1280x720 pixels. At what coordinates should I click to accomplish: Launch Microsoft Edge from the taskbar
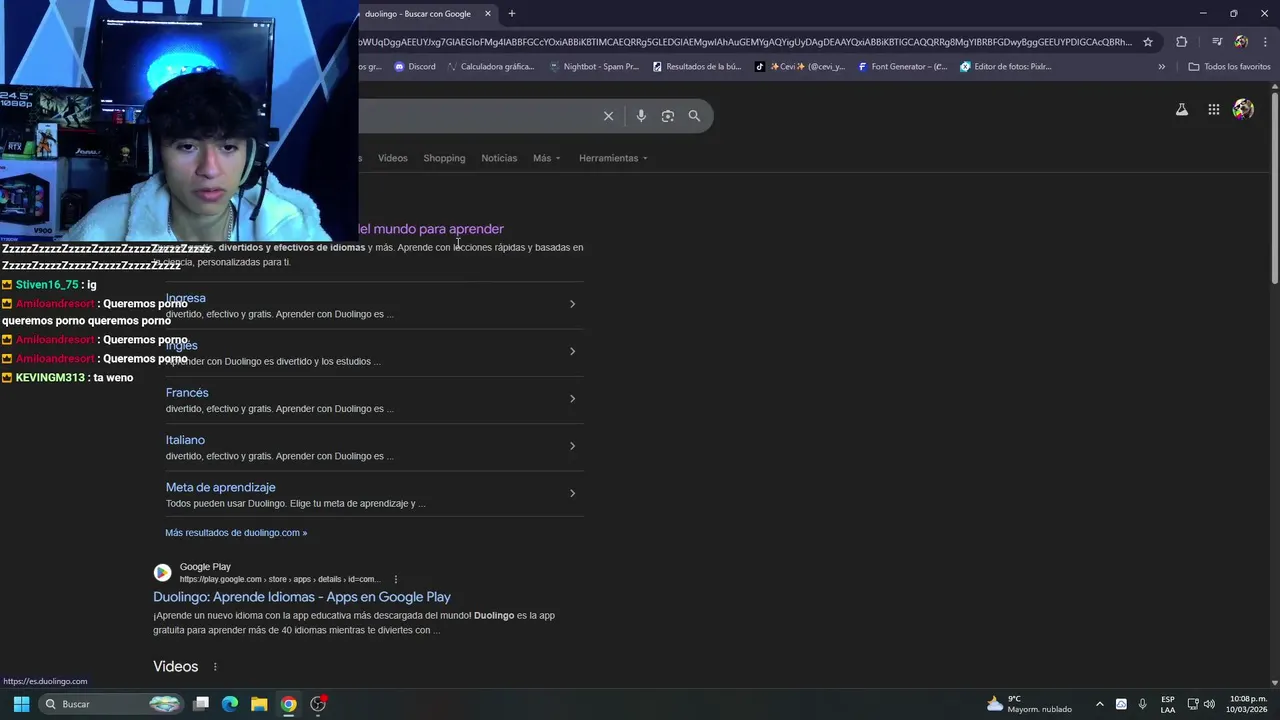click(x=230, y=704)
